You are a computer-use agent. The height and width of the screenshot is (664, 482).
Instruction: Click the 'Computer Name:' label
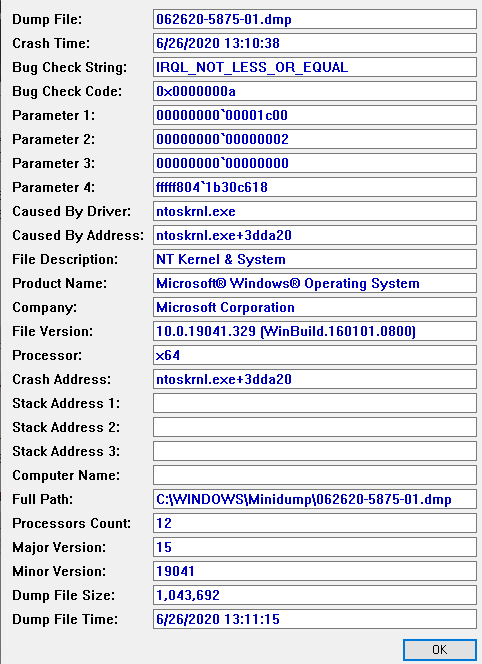coord(66,476)
